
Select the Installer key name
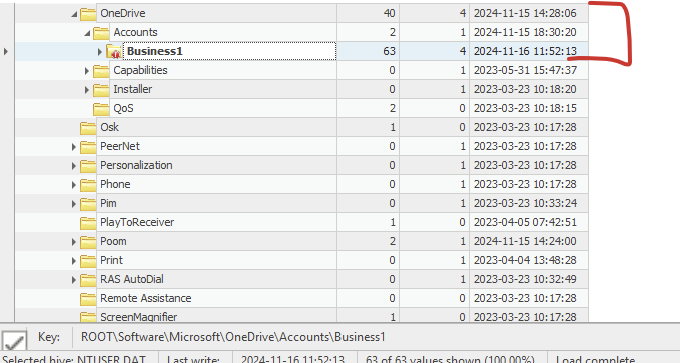[x=133, y=89]
